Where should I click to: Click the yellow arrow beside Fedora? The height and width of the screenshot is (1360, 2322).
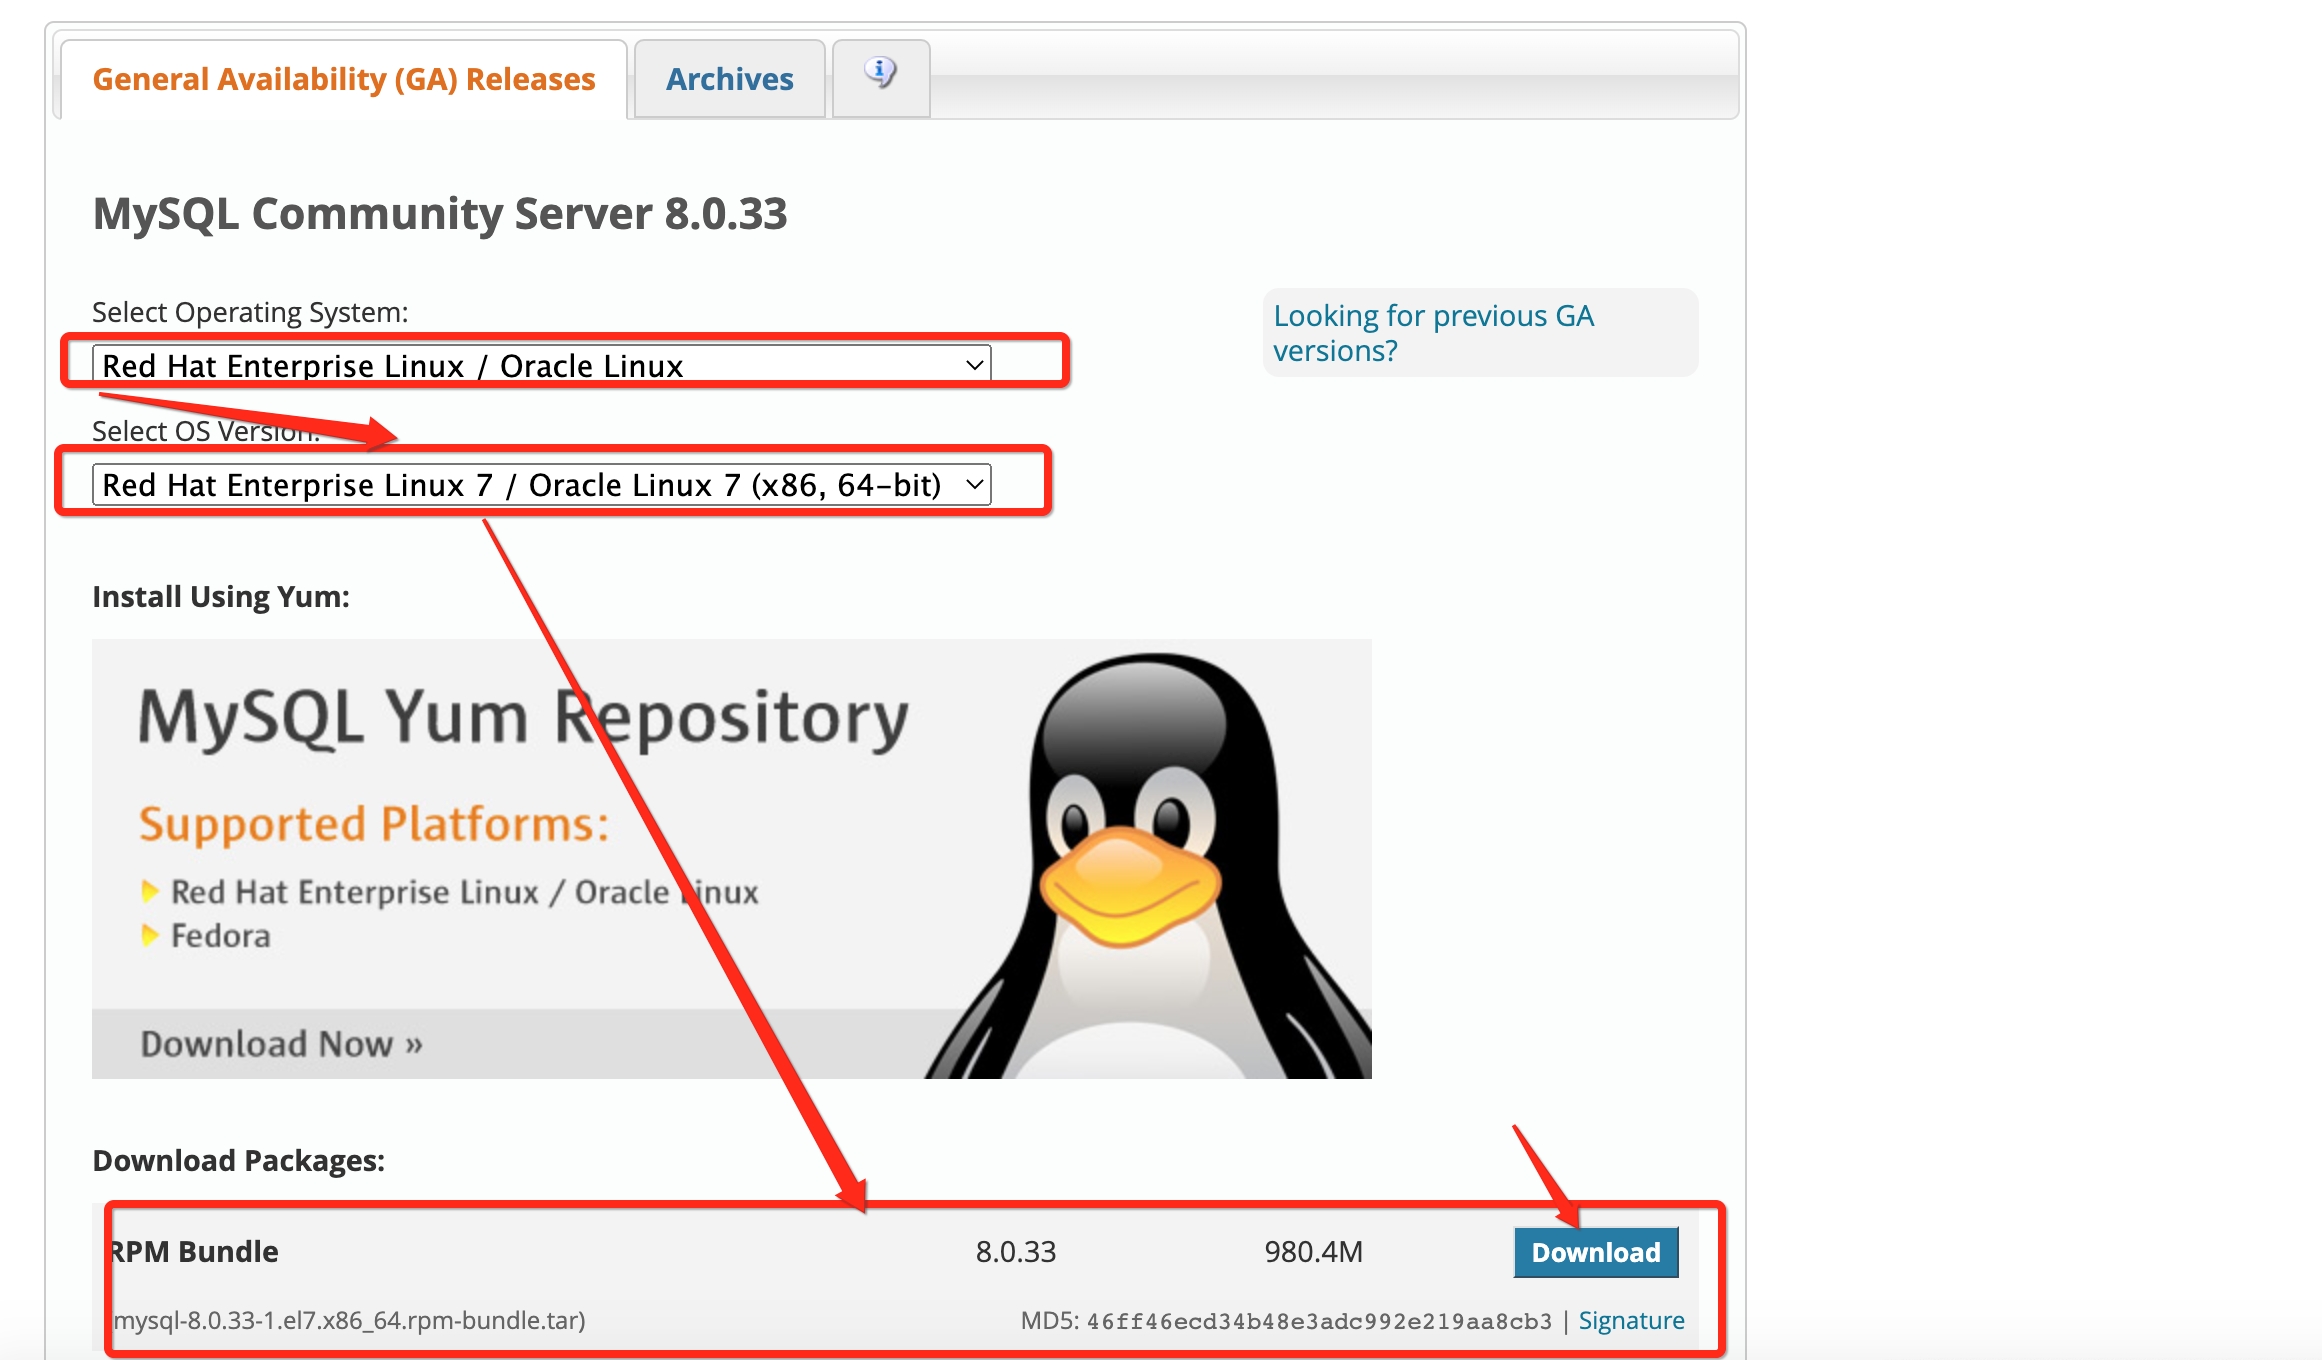click(x=152, y=936)
